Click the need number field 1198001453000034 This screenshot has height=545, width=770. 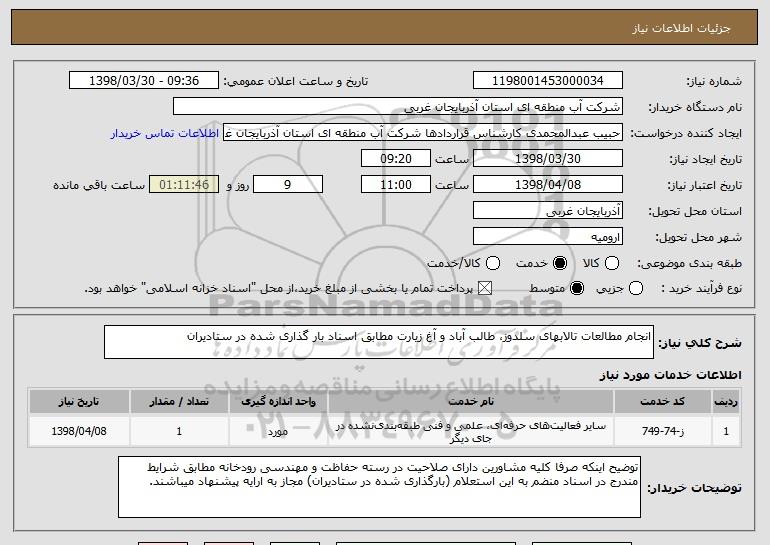(548, 81)
